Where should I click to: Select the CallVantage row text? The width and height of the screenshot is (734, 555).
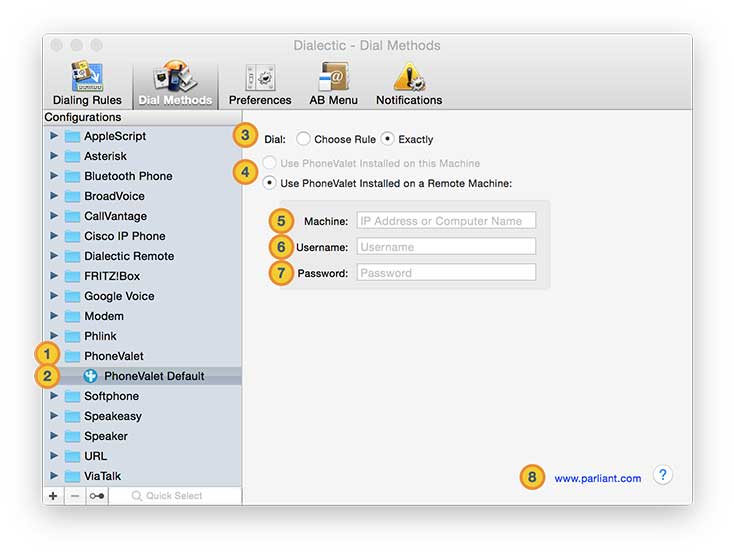(115, 216)
